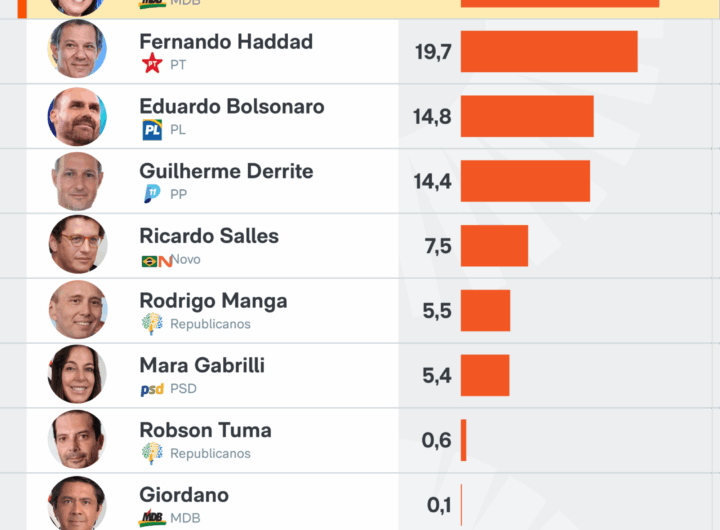The width and height of the screenshot is (720, 530).
Task: Click the MDB party logo under Giordano
Action: point(151,518)
